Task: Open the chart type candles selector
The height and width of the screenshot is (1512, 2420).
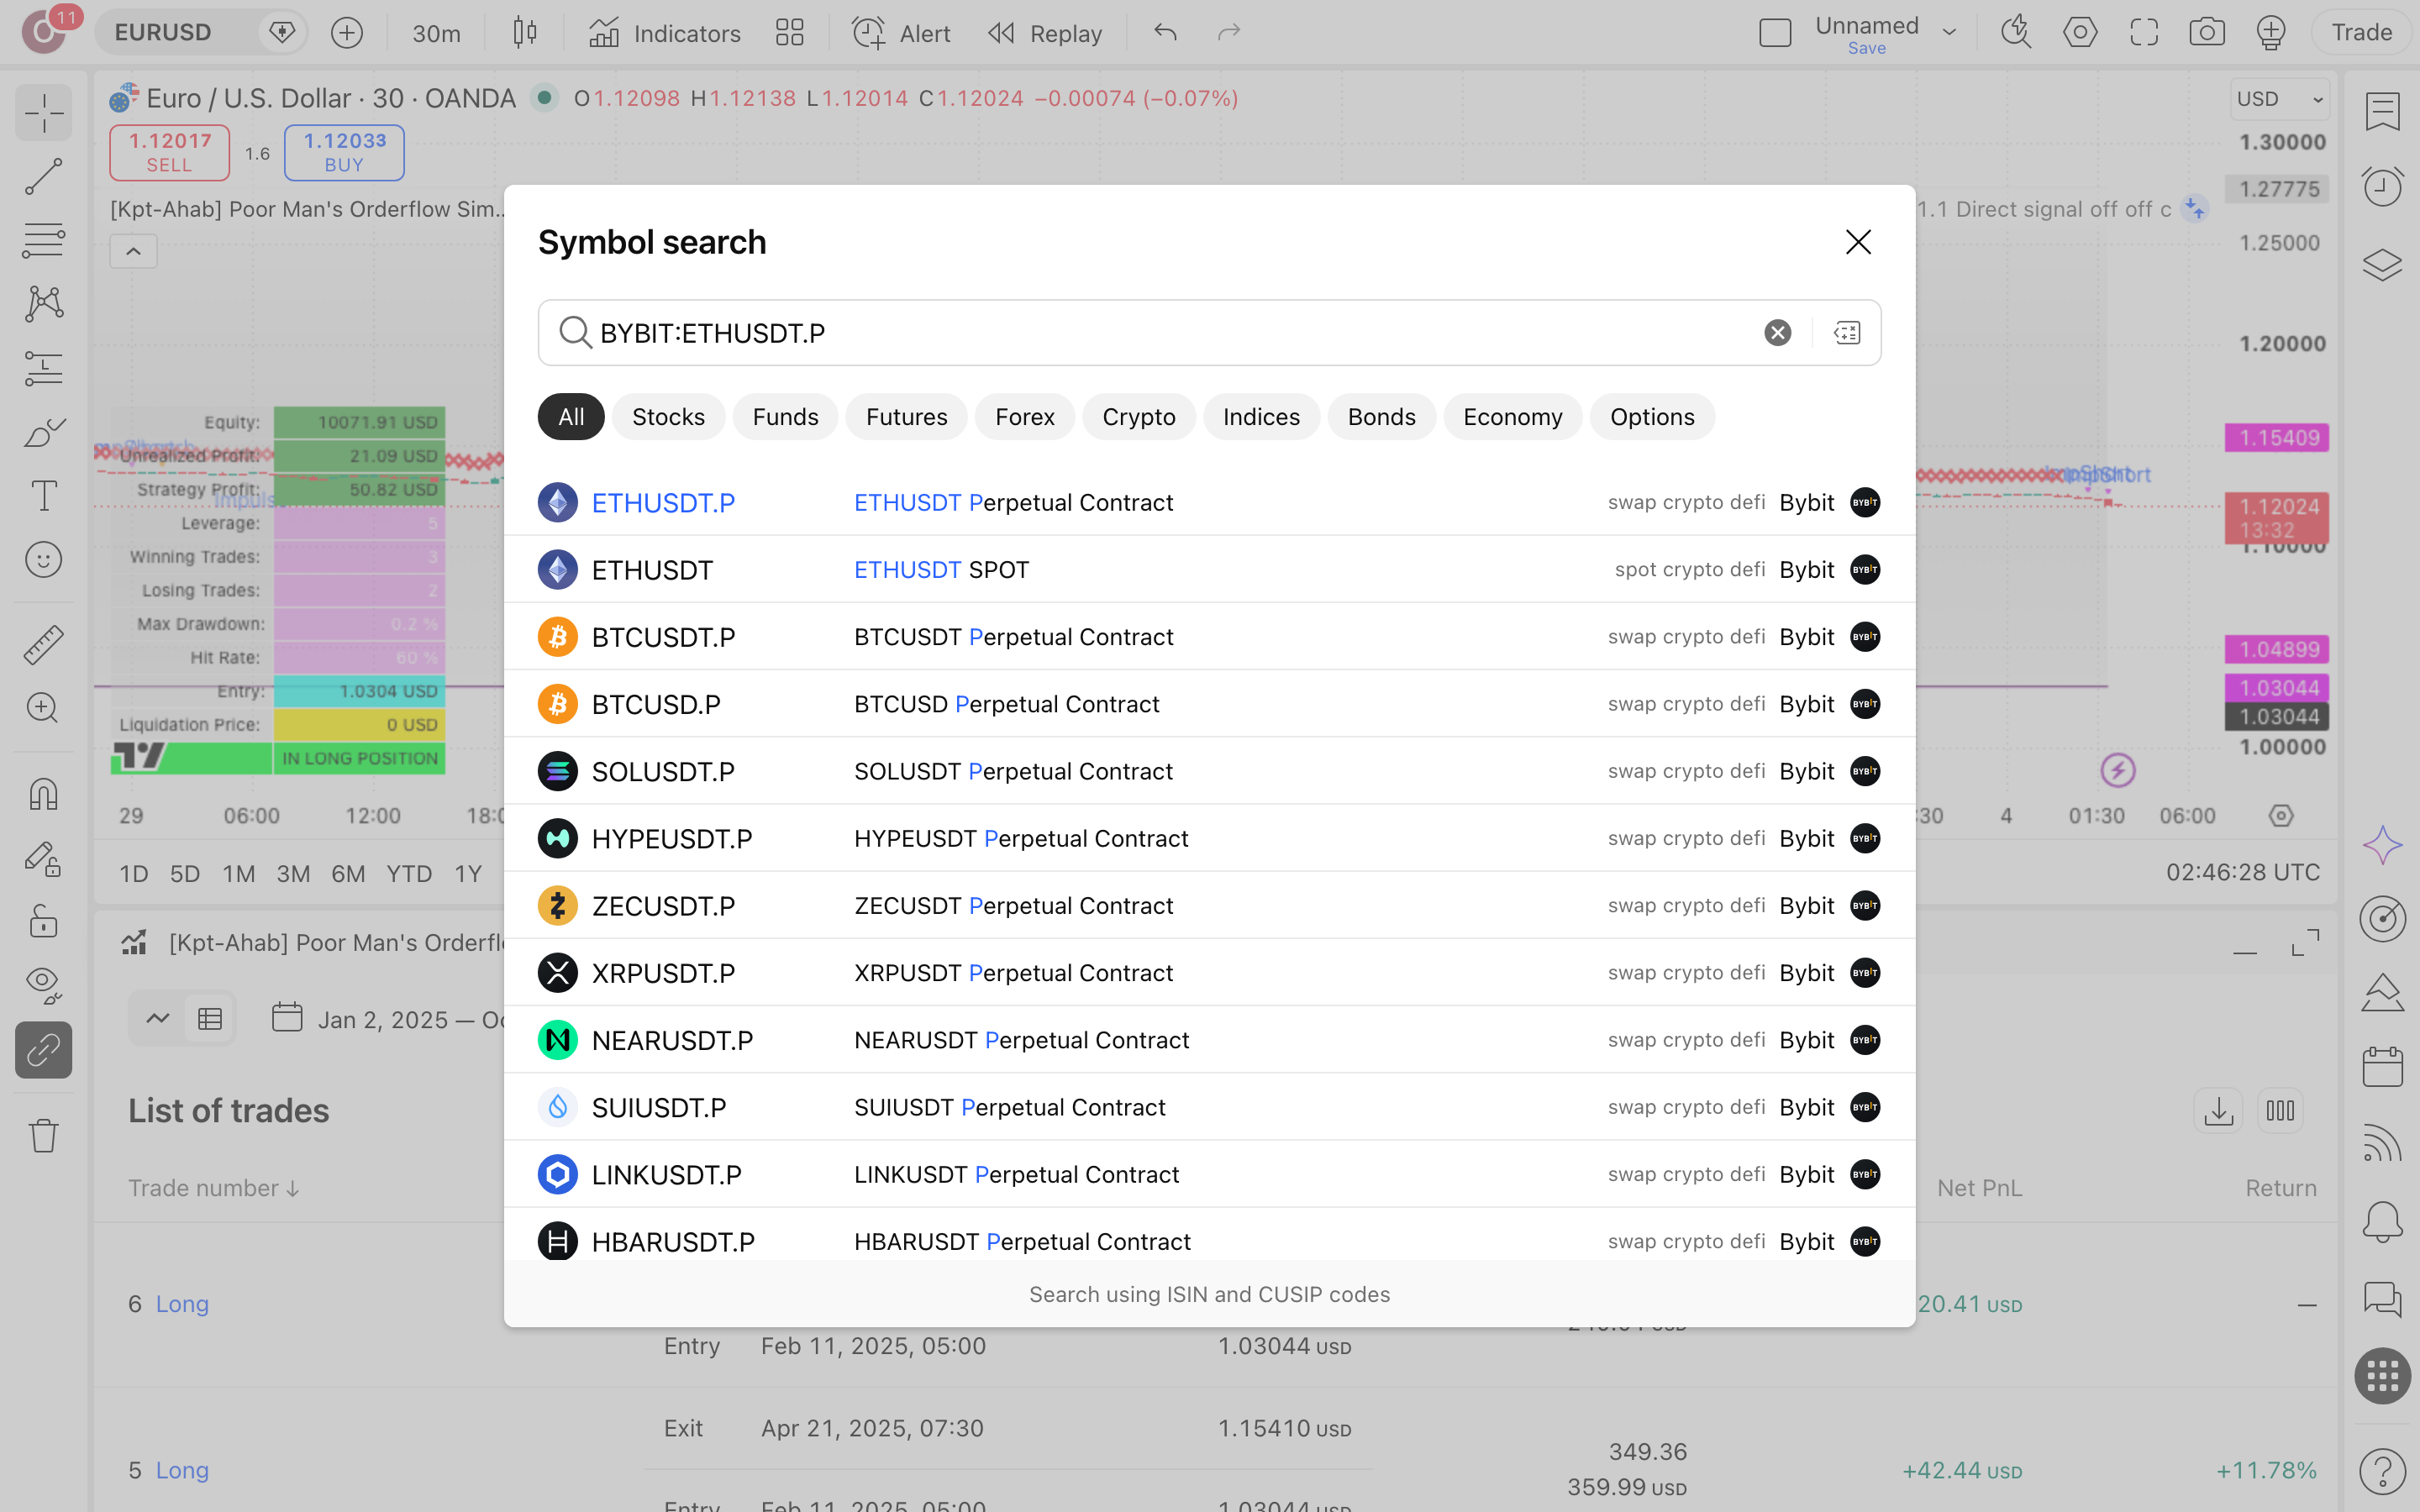Action: point(524,33)
